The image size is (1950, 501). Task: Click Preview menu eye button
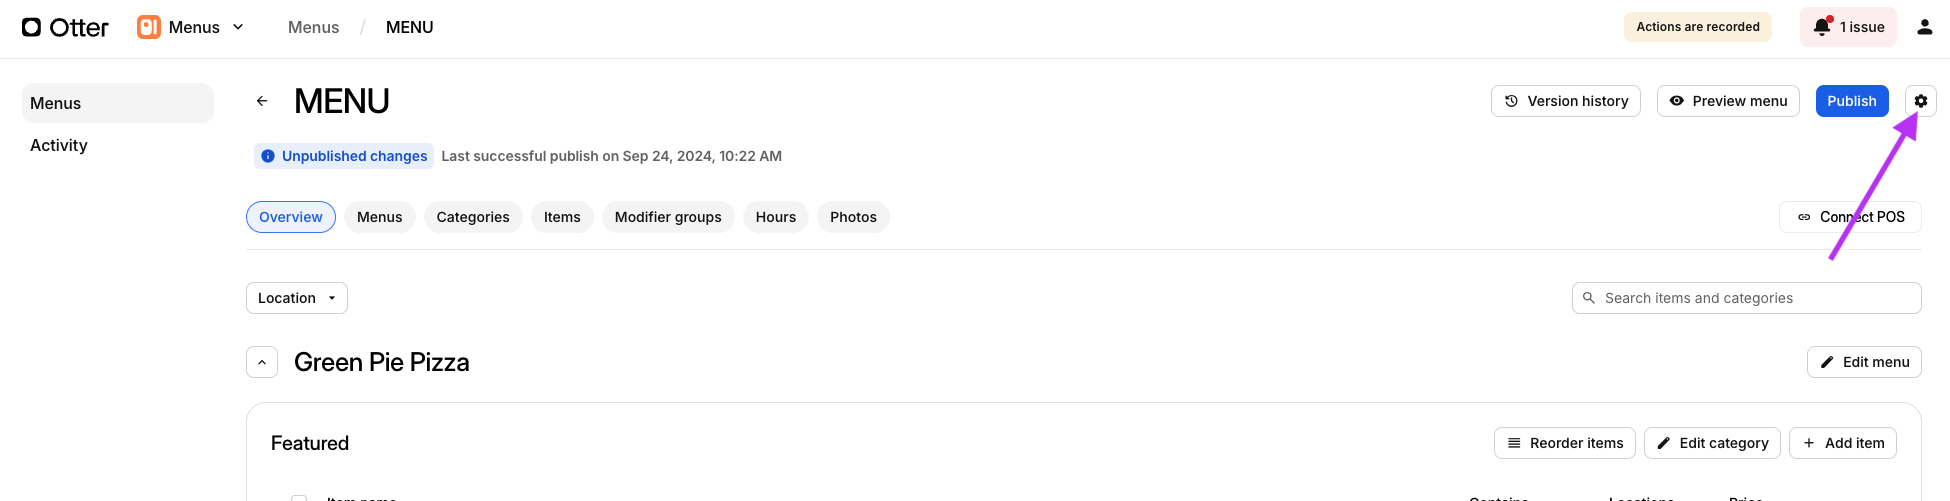coord(1727,101)
